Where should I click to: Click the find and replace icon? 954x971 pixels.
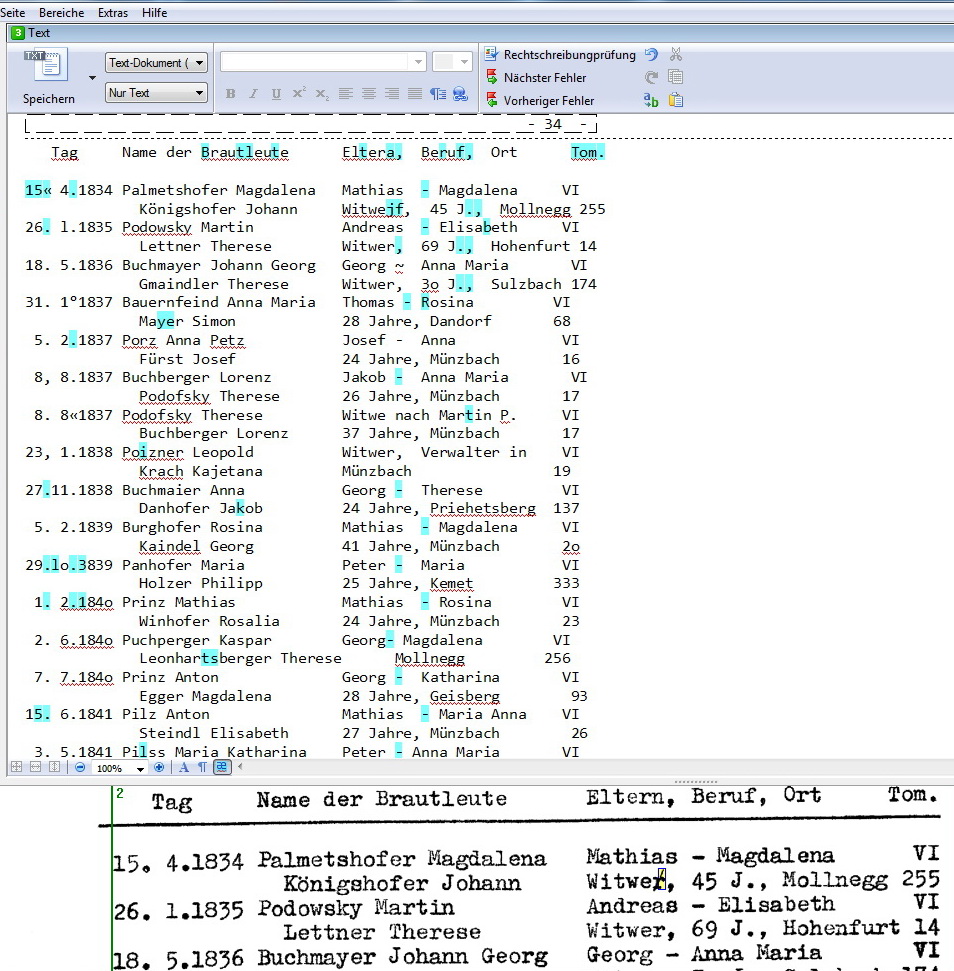click(x=651, y=100)
